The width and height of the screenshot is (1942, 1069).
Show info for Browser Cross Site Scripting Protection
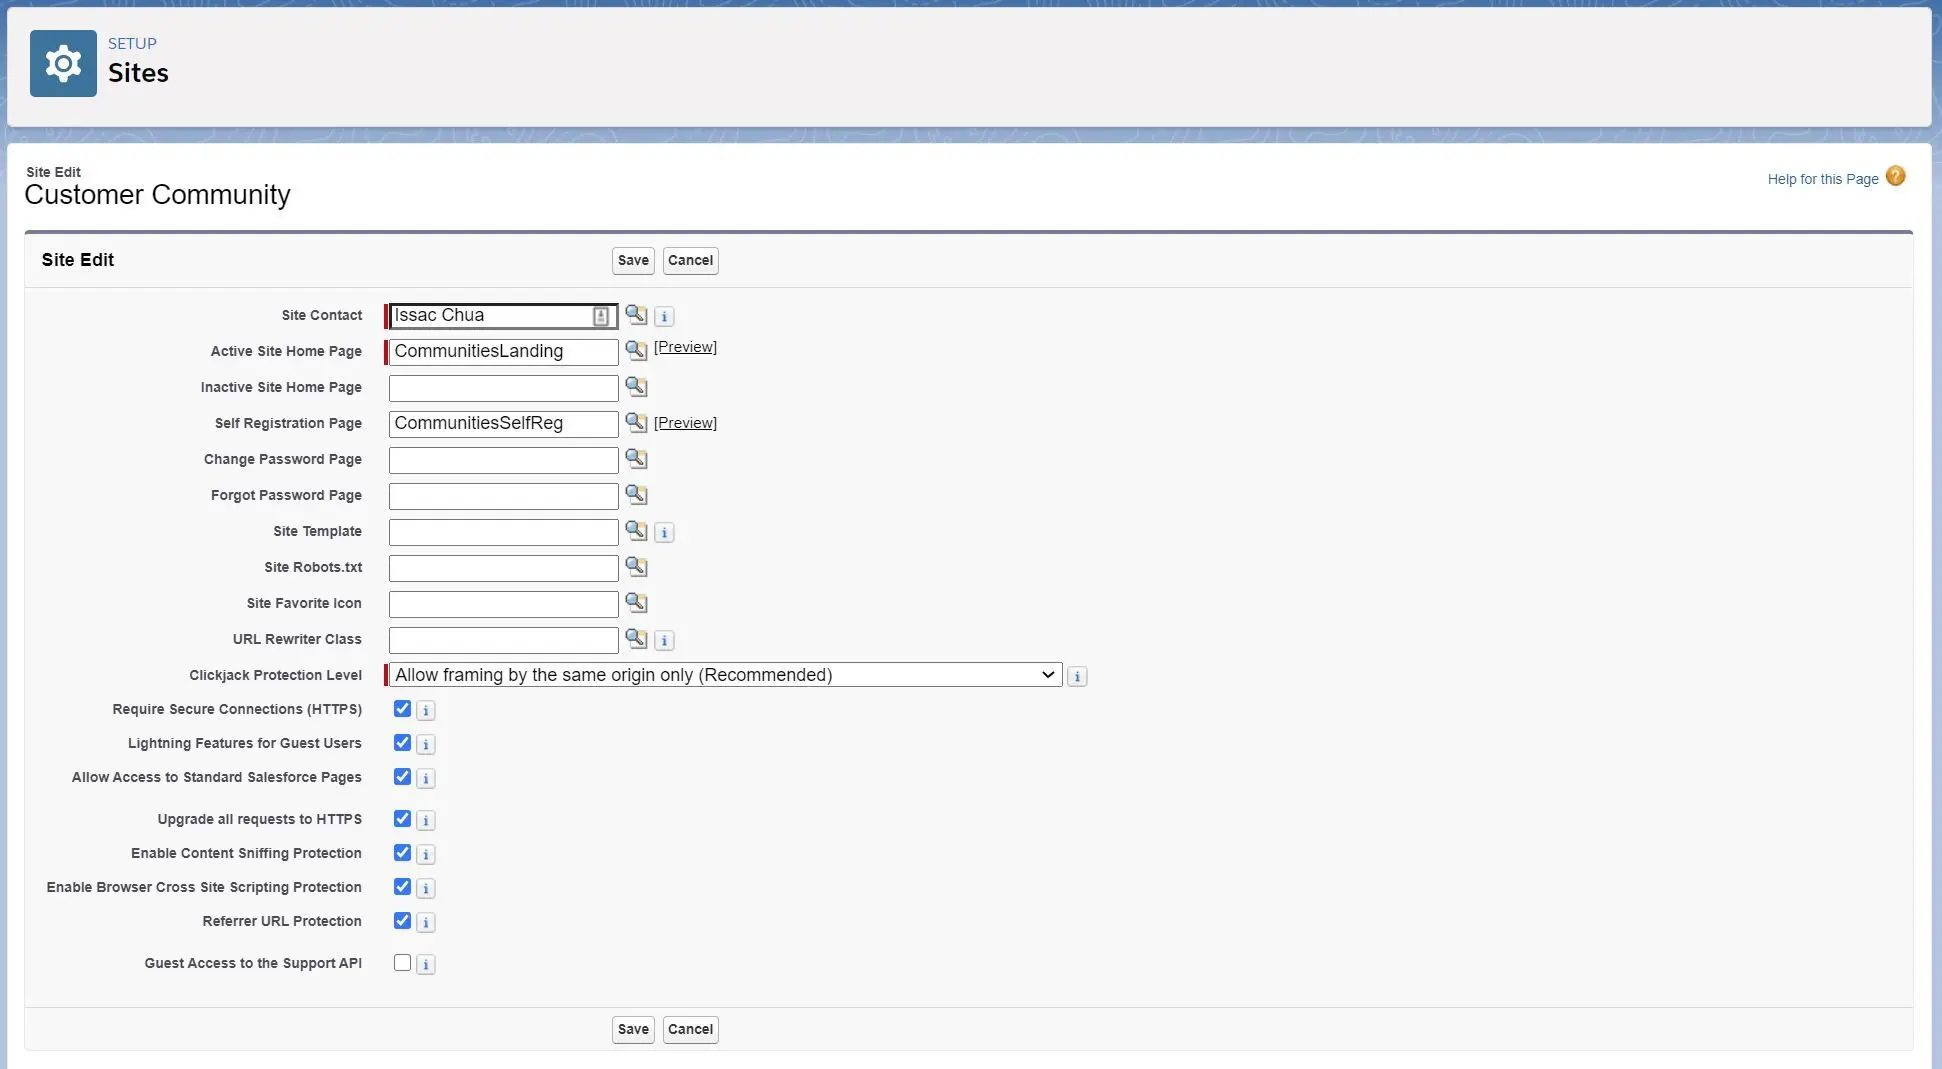(425, 889)
